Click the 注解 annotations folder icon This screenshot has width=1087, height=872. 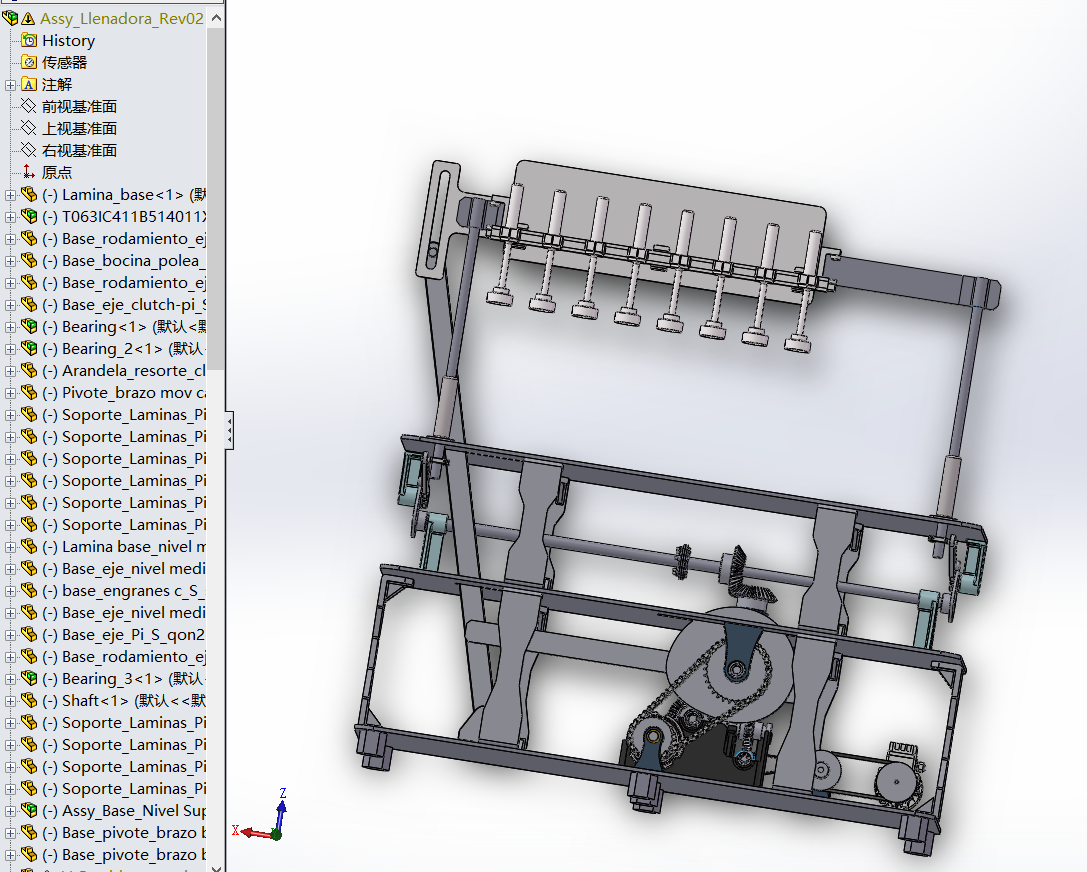29,85
